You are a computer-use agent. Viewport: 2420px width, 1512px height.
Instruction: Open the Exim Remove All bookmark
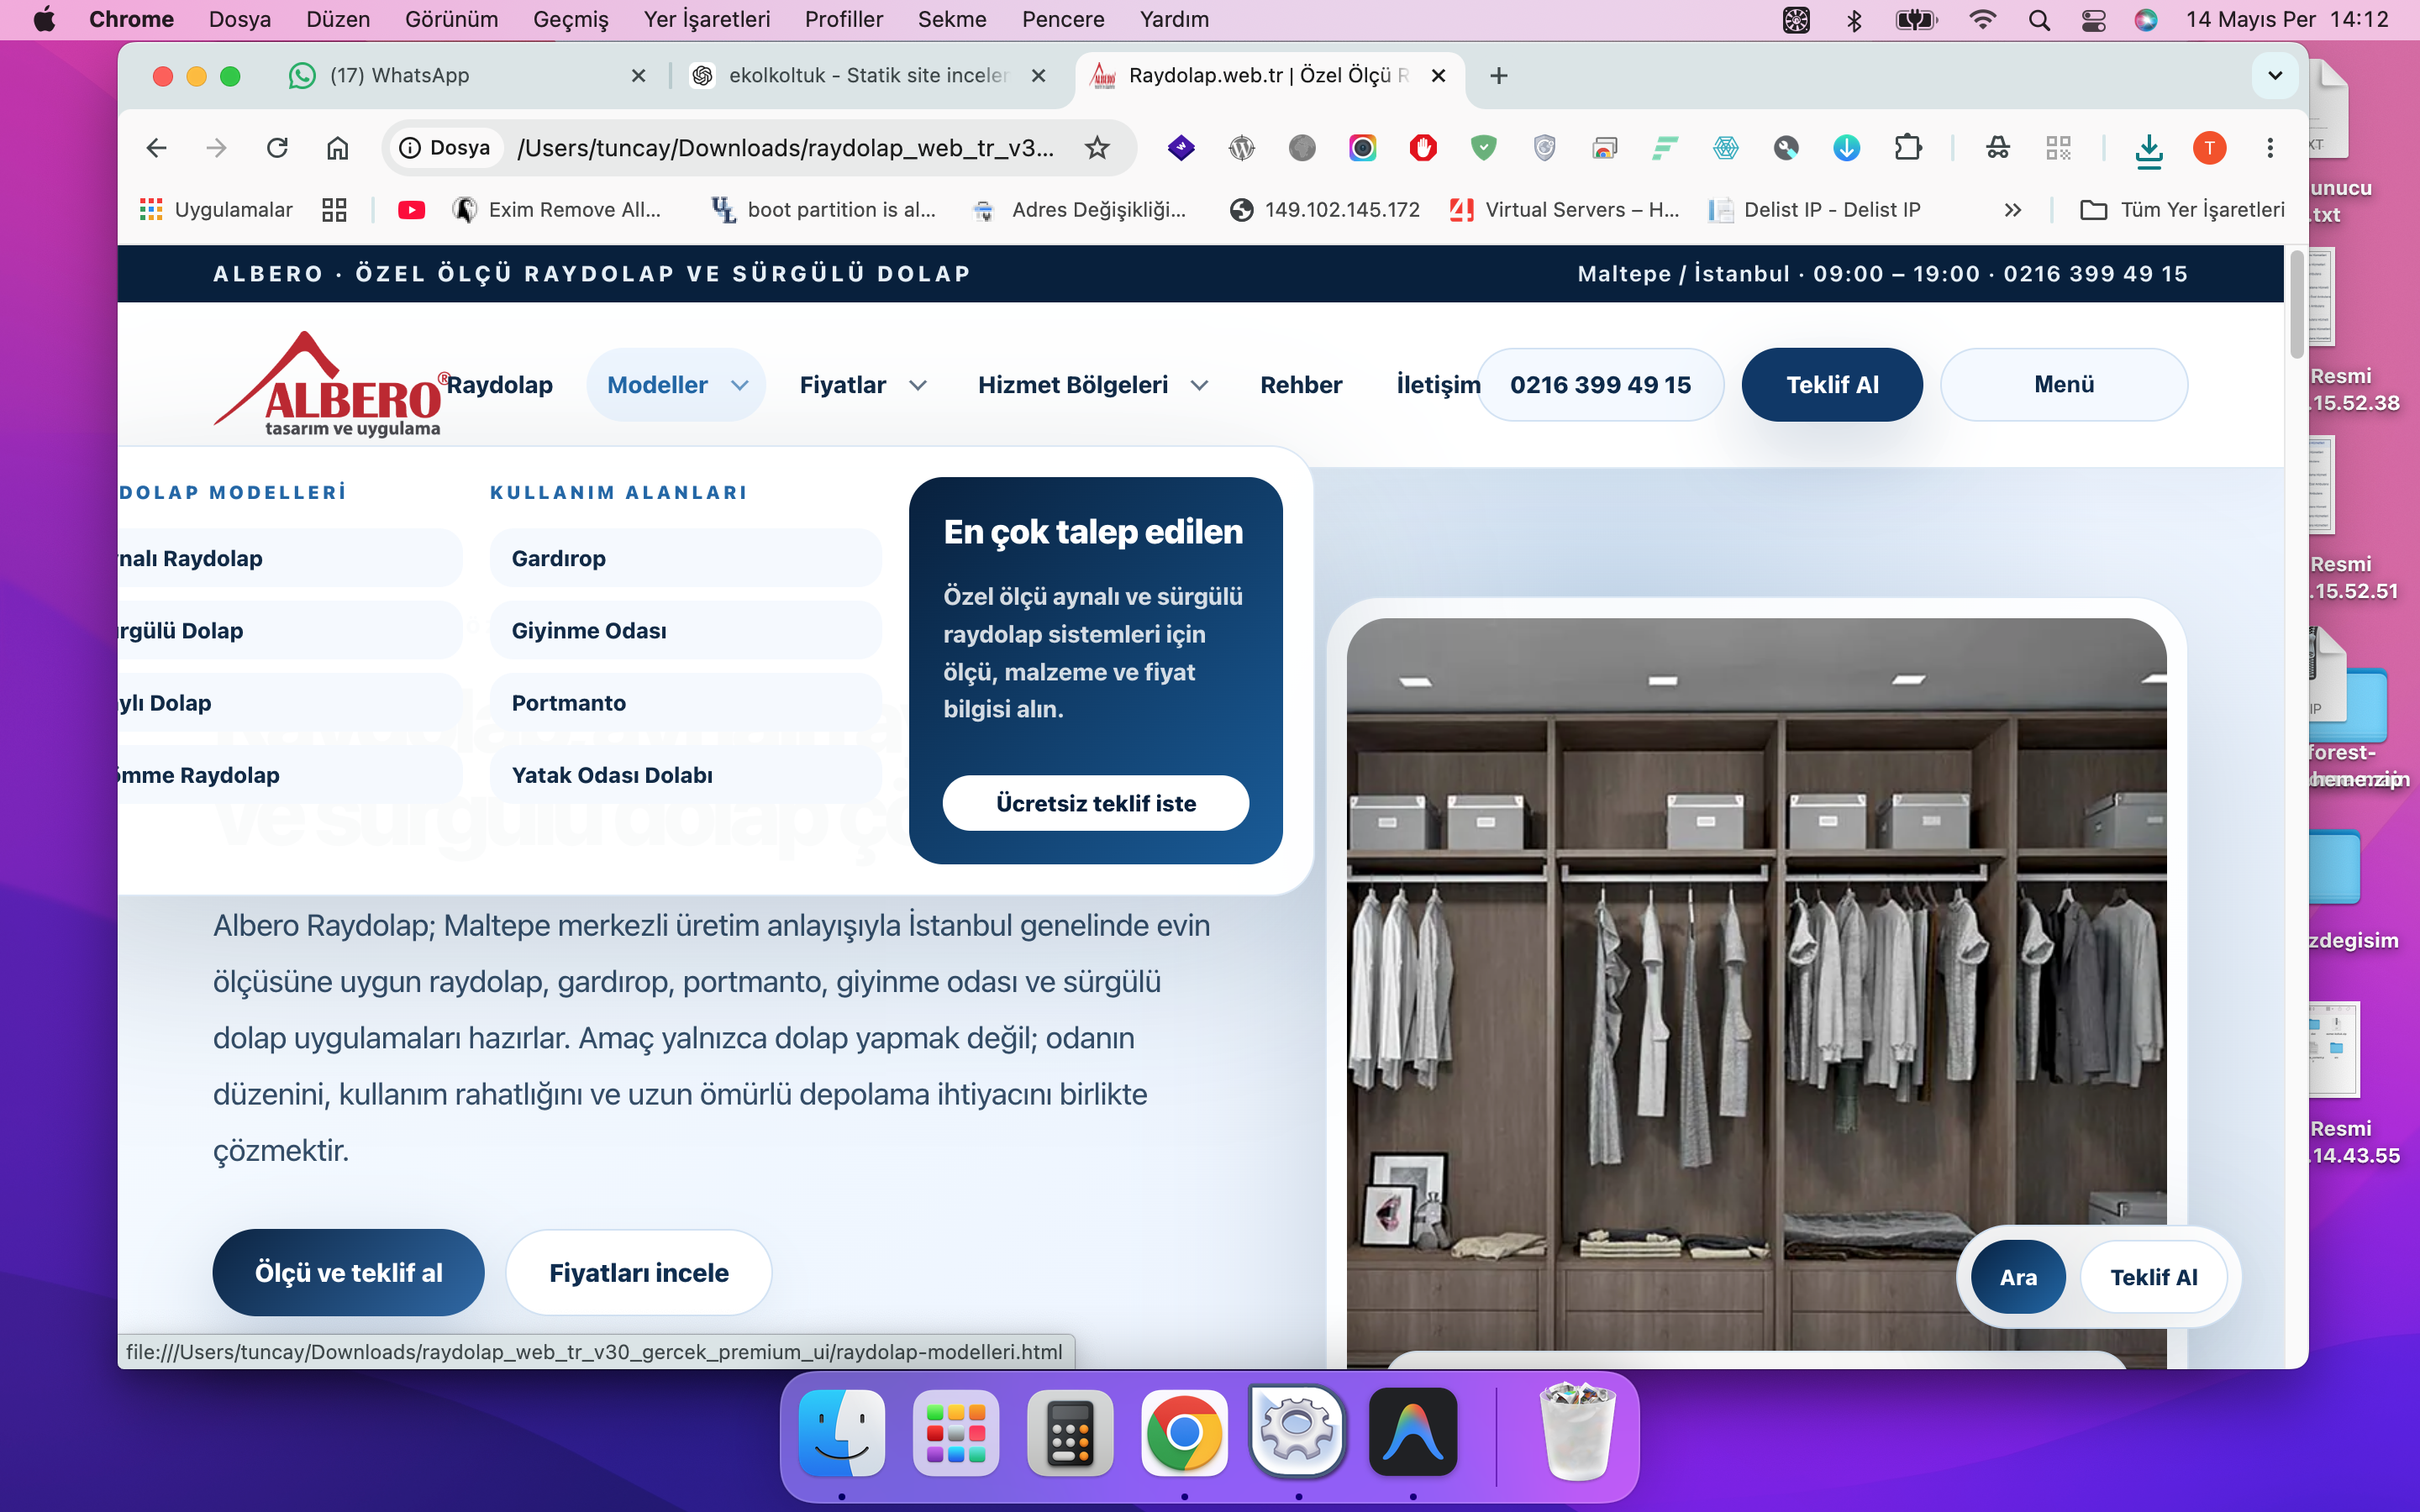tap(557, 210)
